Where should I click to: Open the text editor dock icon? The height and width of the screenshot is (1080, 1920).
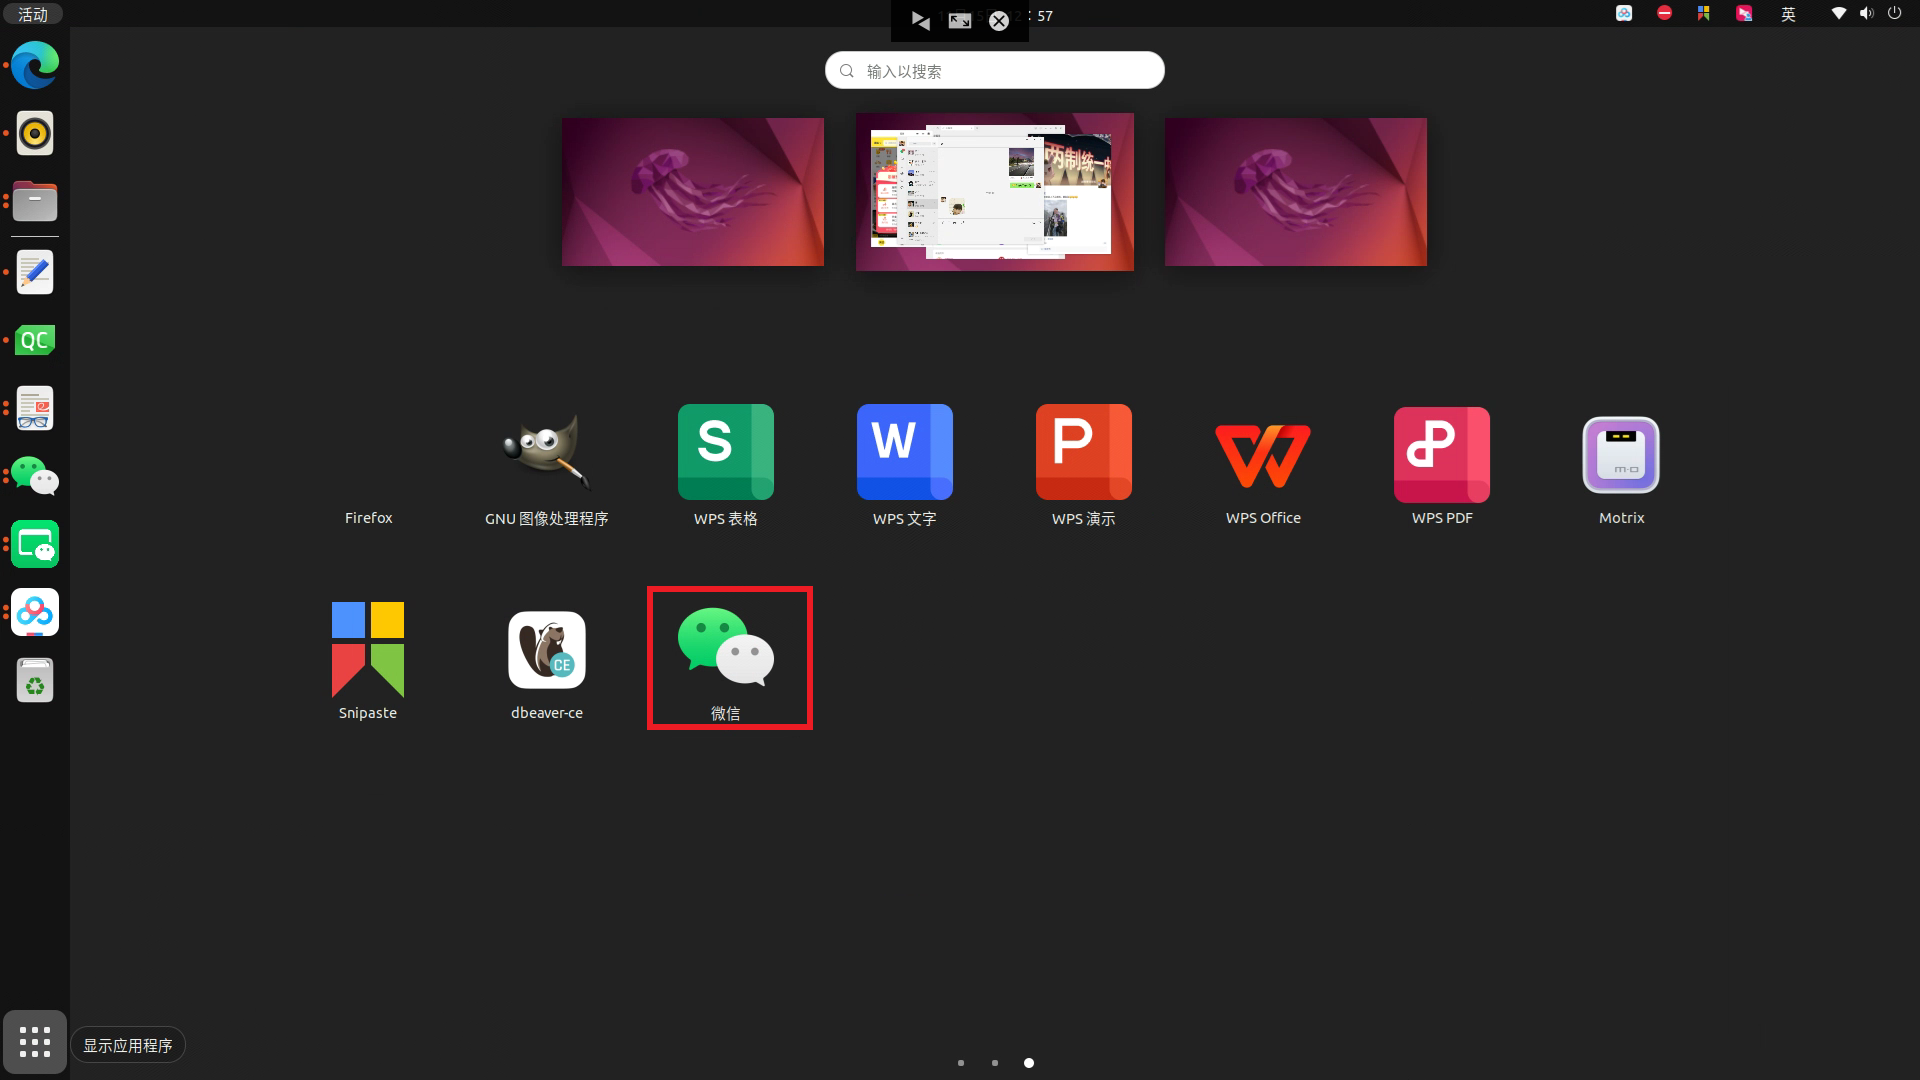pos(35,272)
